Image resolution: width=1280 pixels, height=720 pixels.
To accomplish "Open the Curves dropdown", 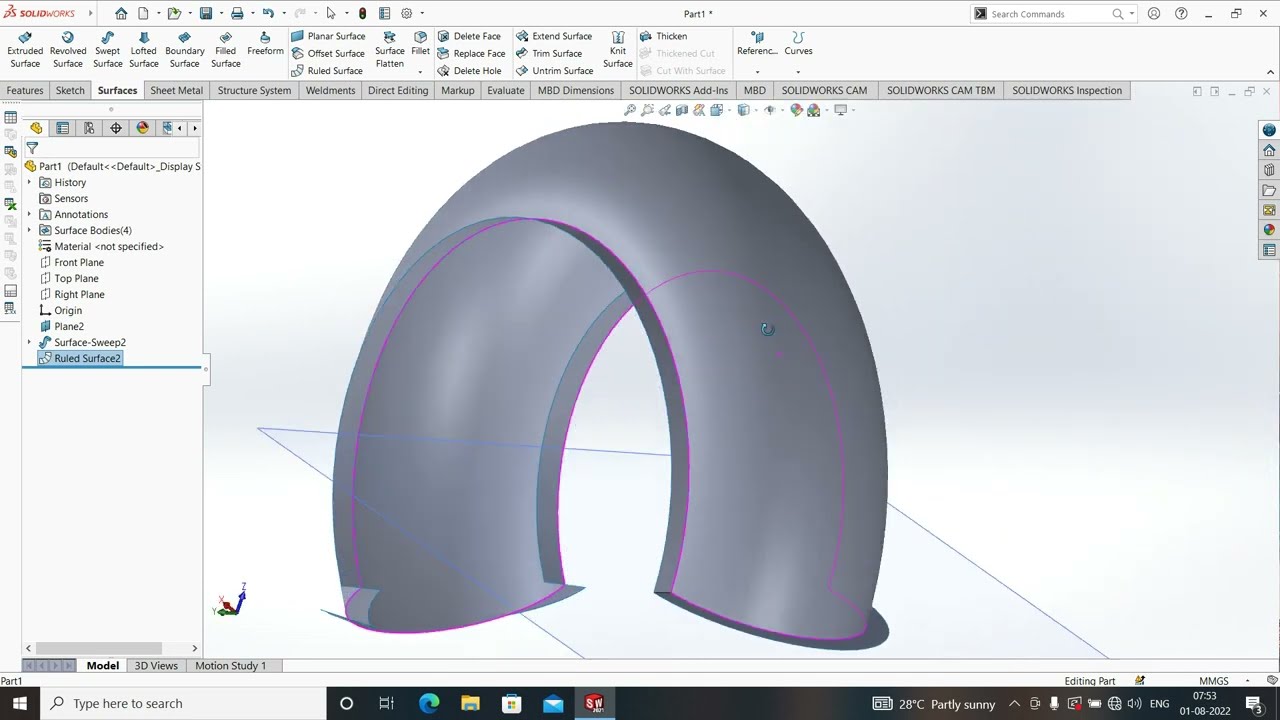I will click(798, 72).
